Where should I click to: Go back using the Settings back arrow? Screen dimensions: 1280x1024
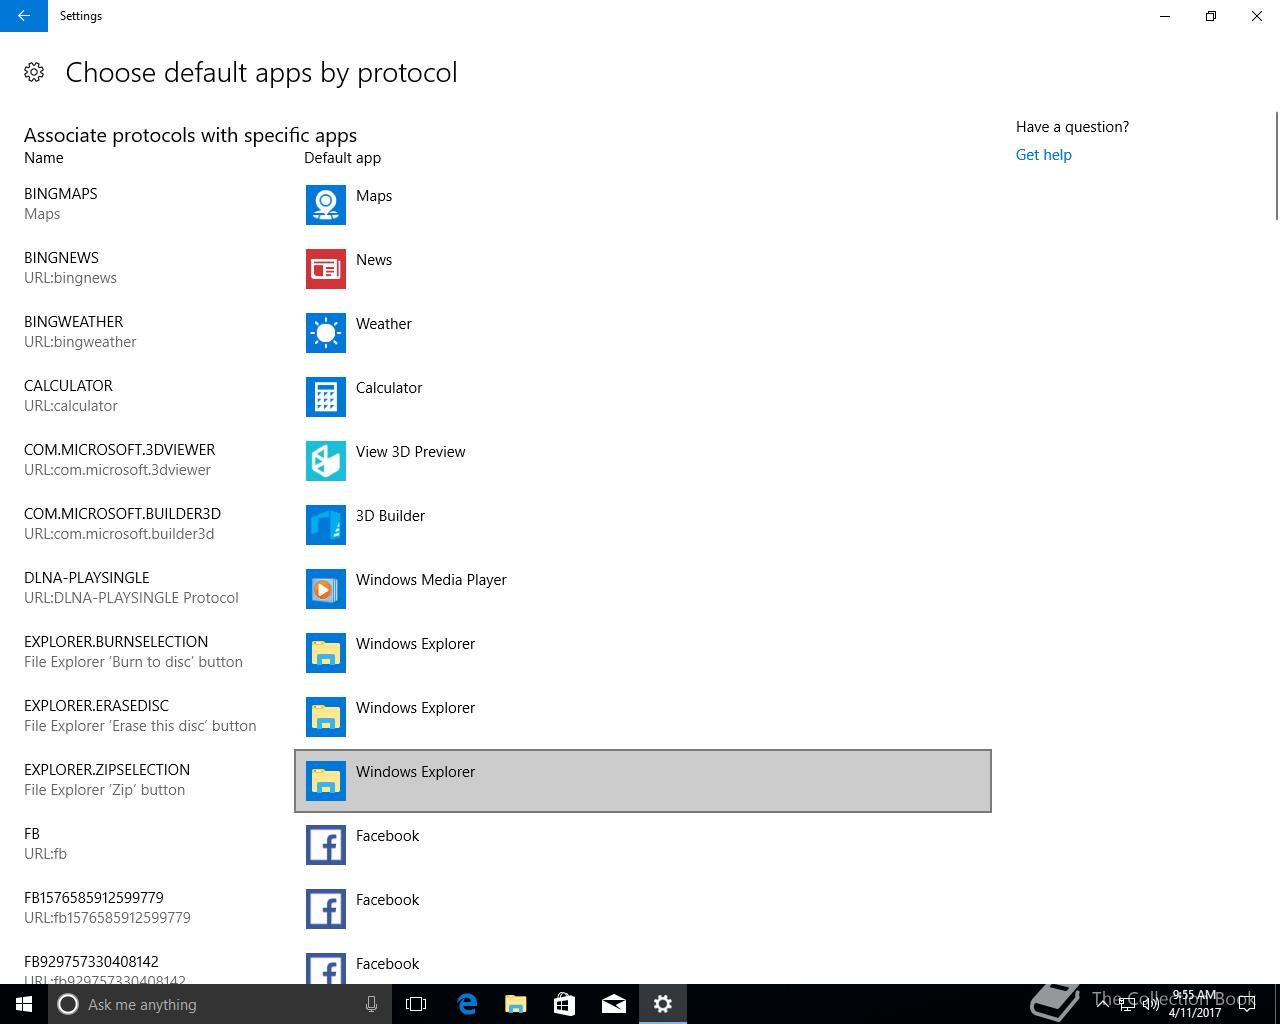click(24, 16)
